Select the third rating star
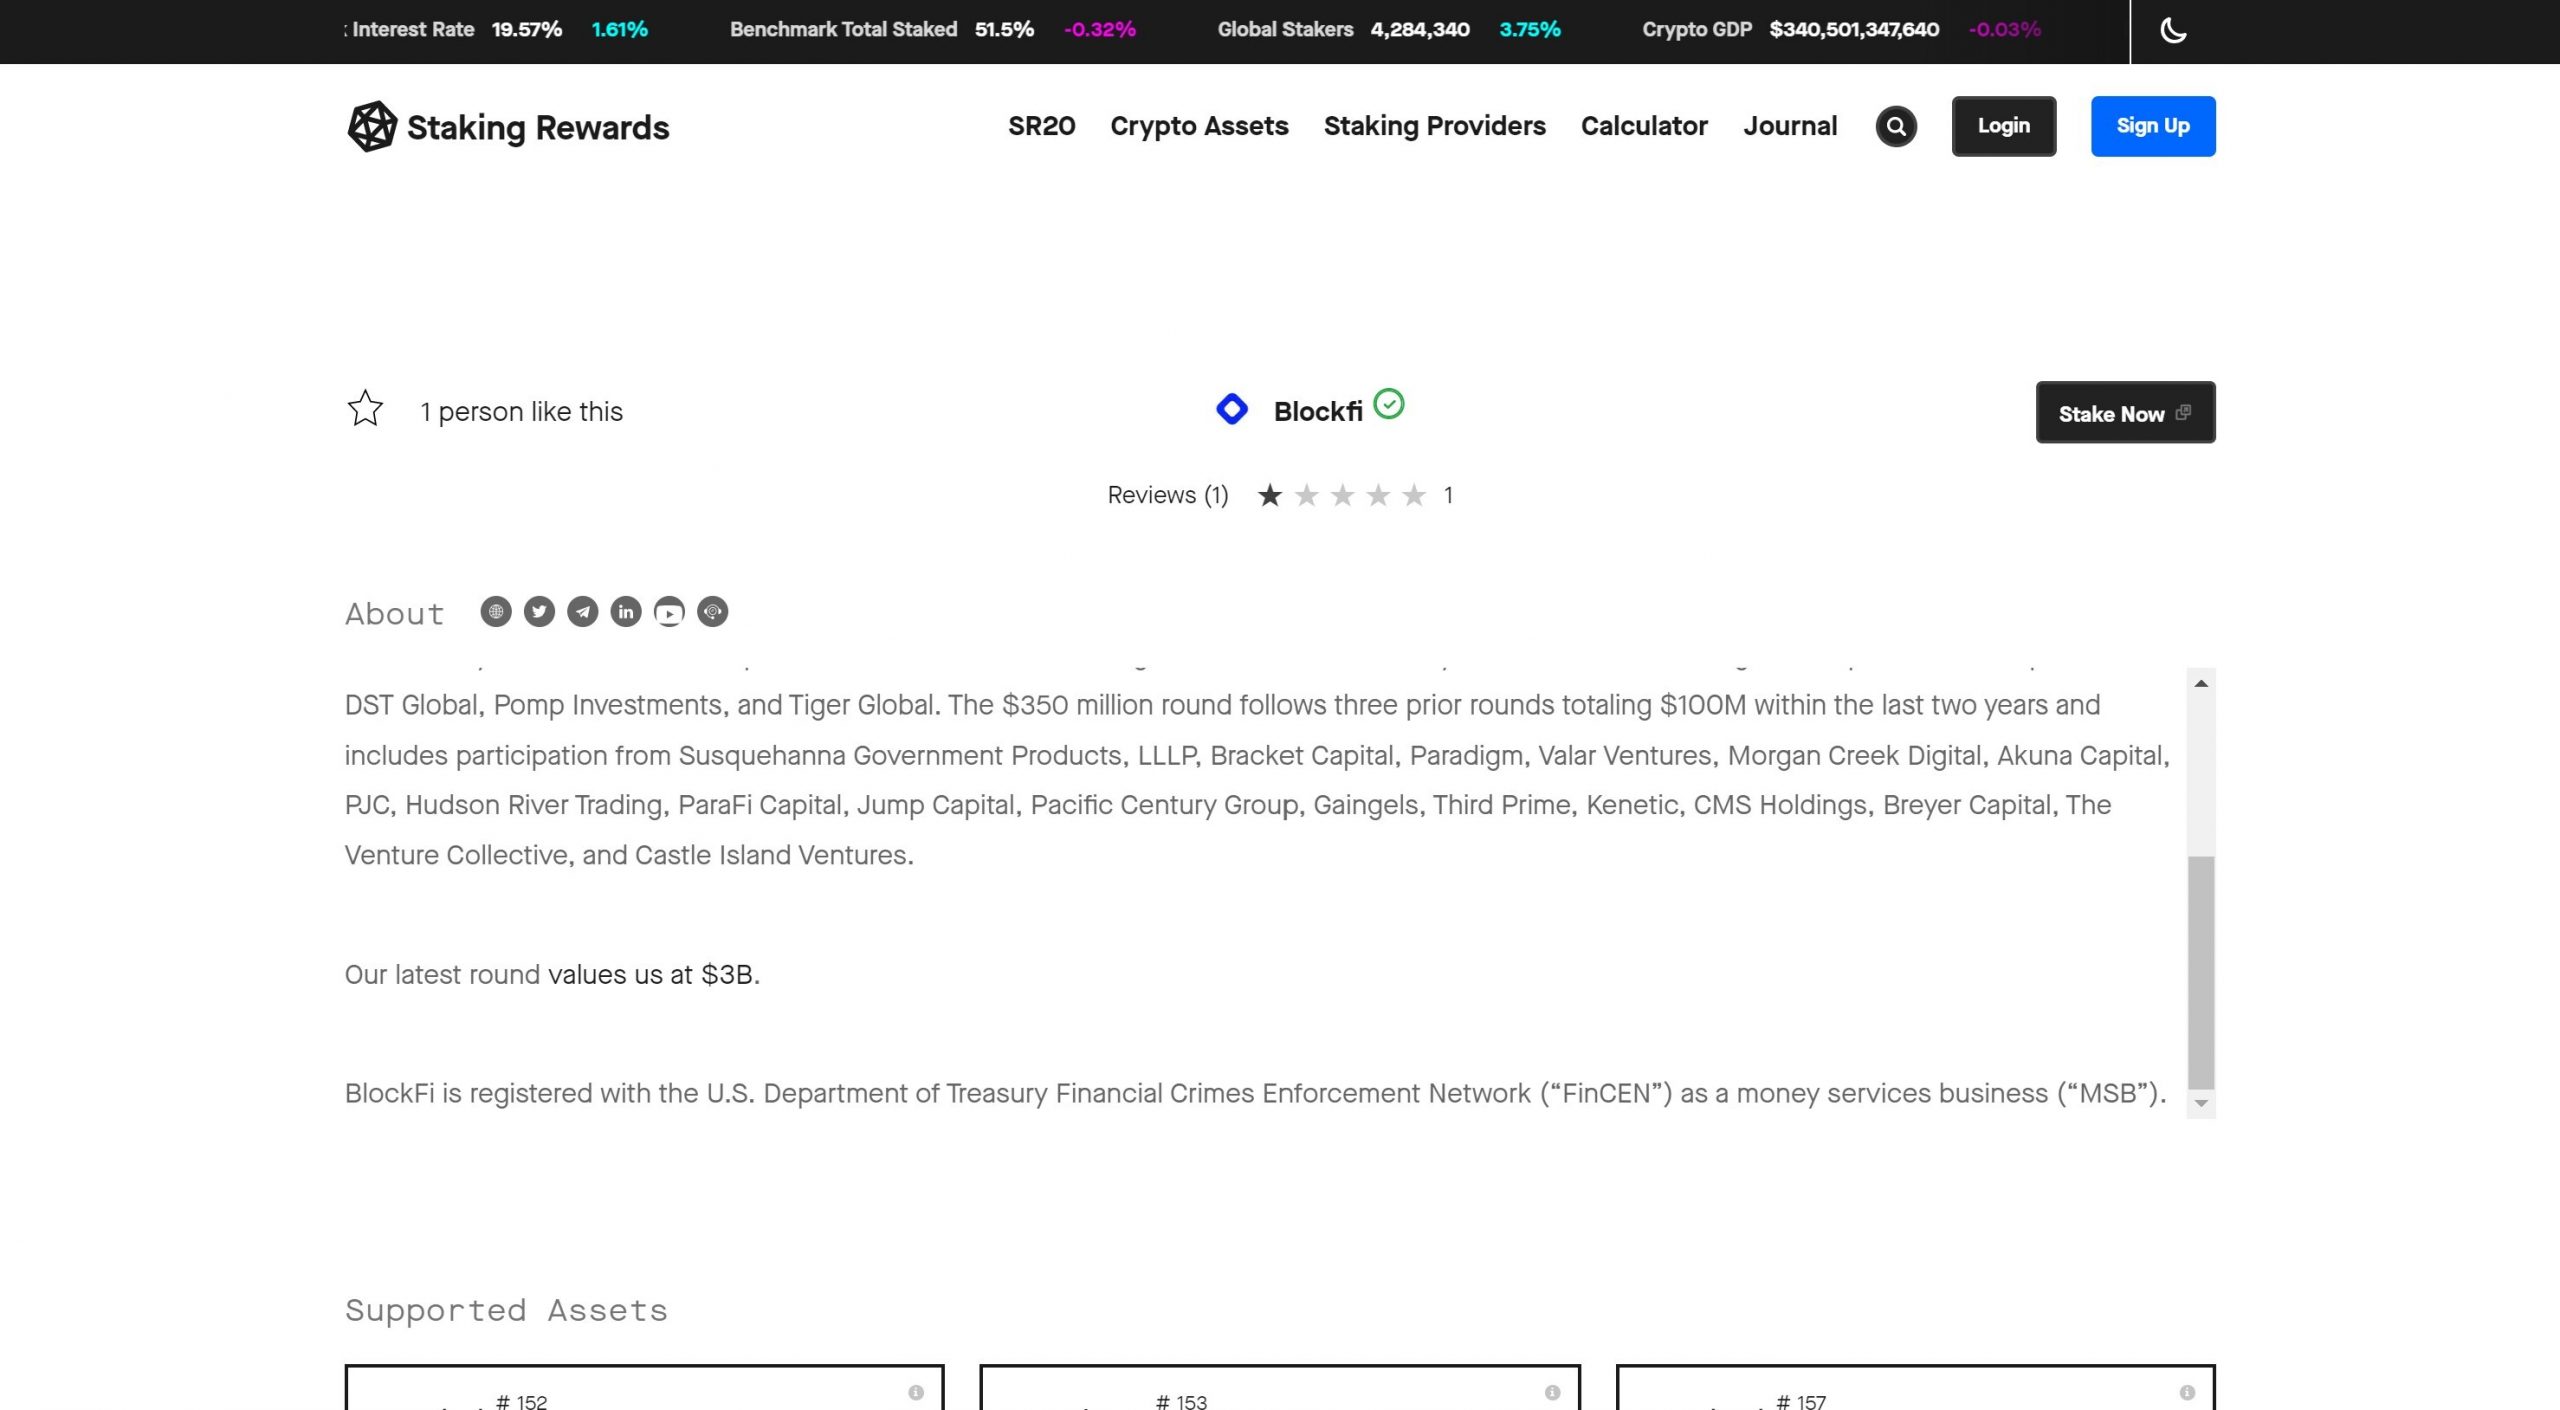This screenshot has height=1410, width=2560. [x=1342, y=495]
